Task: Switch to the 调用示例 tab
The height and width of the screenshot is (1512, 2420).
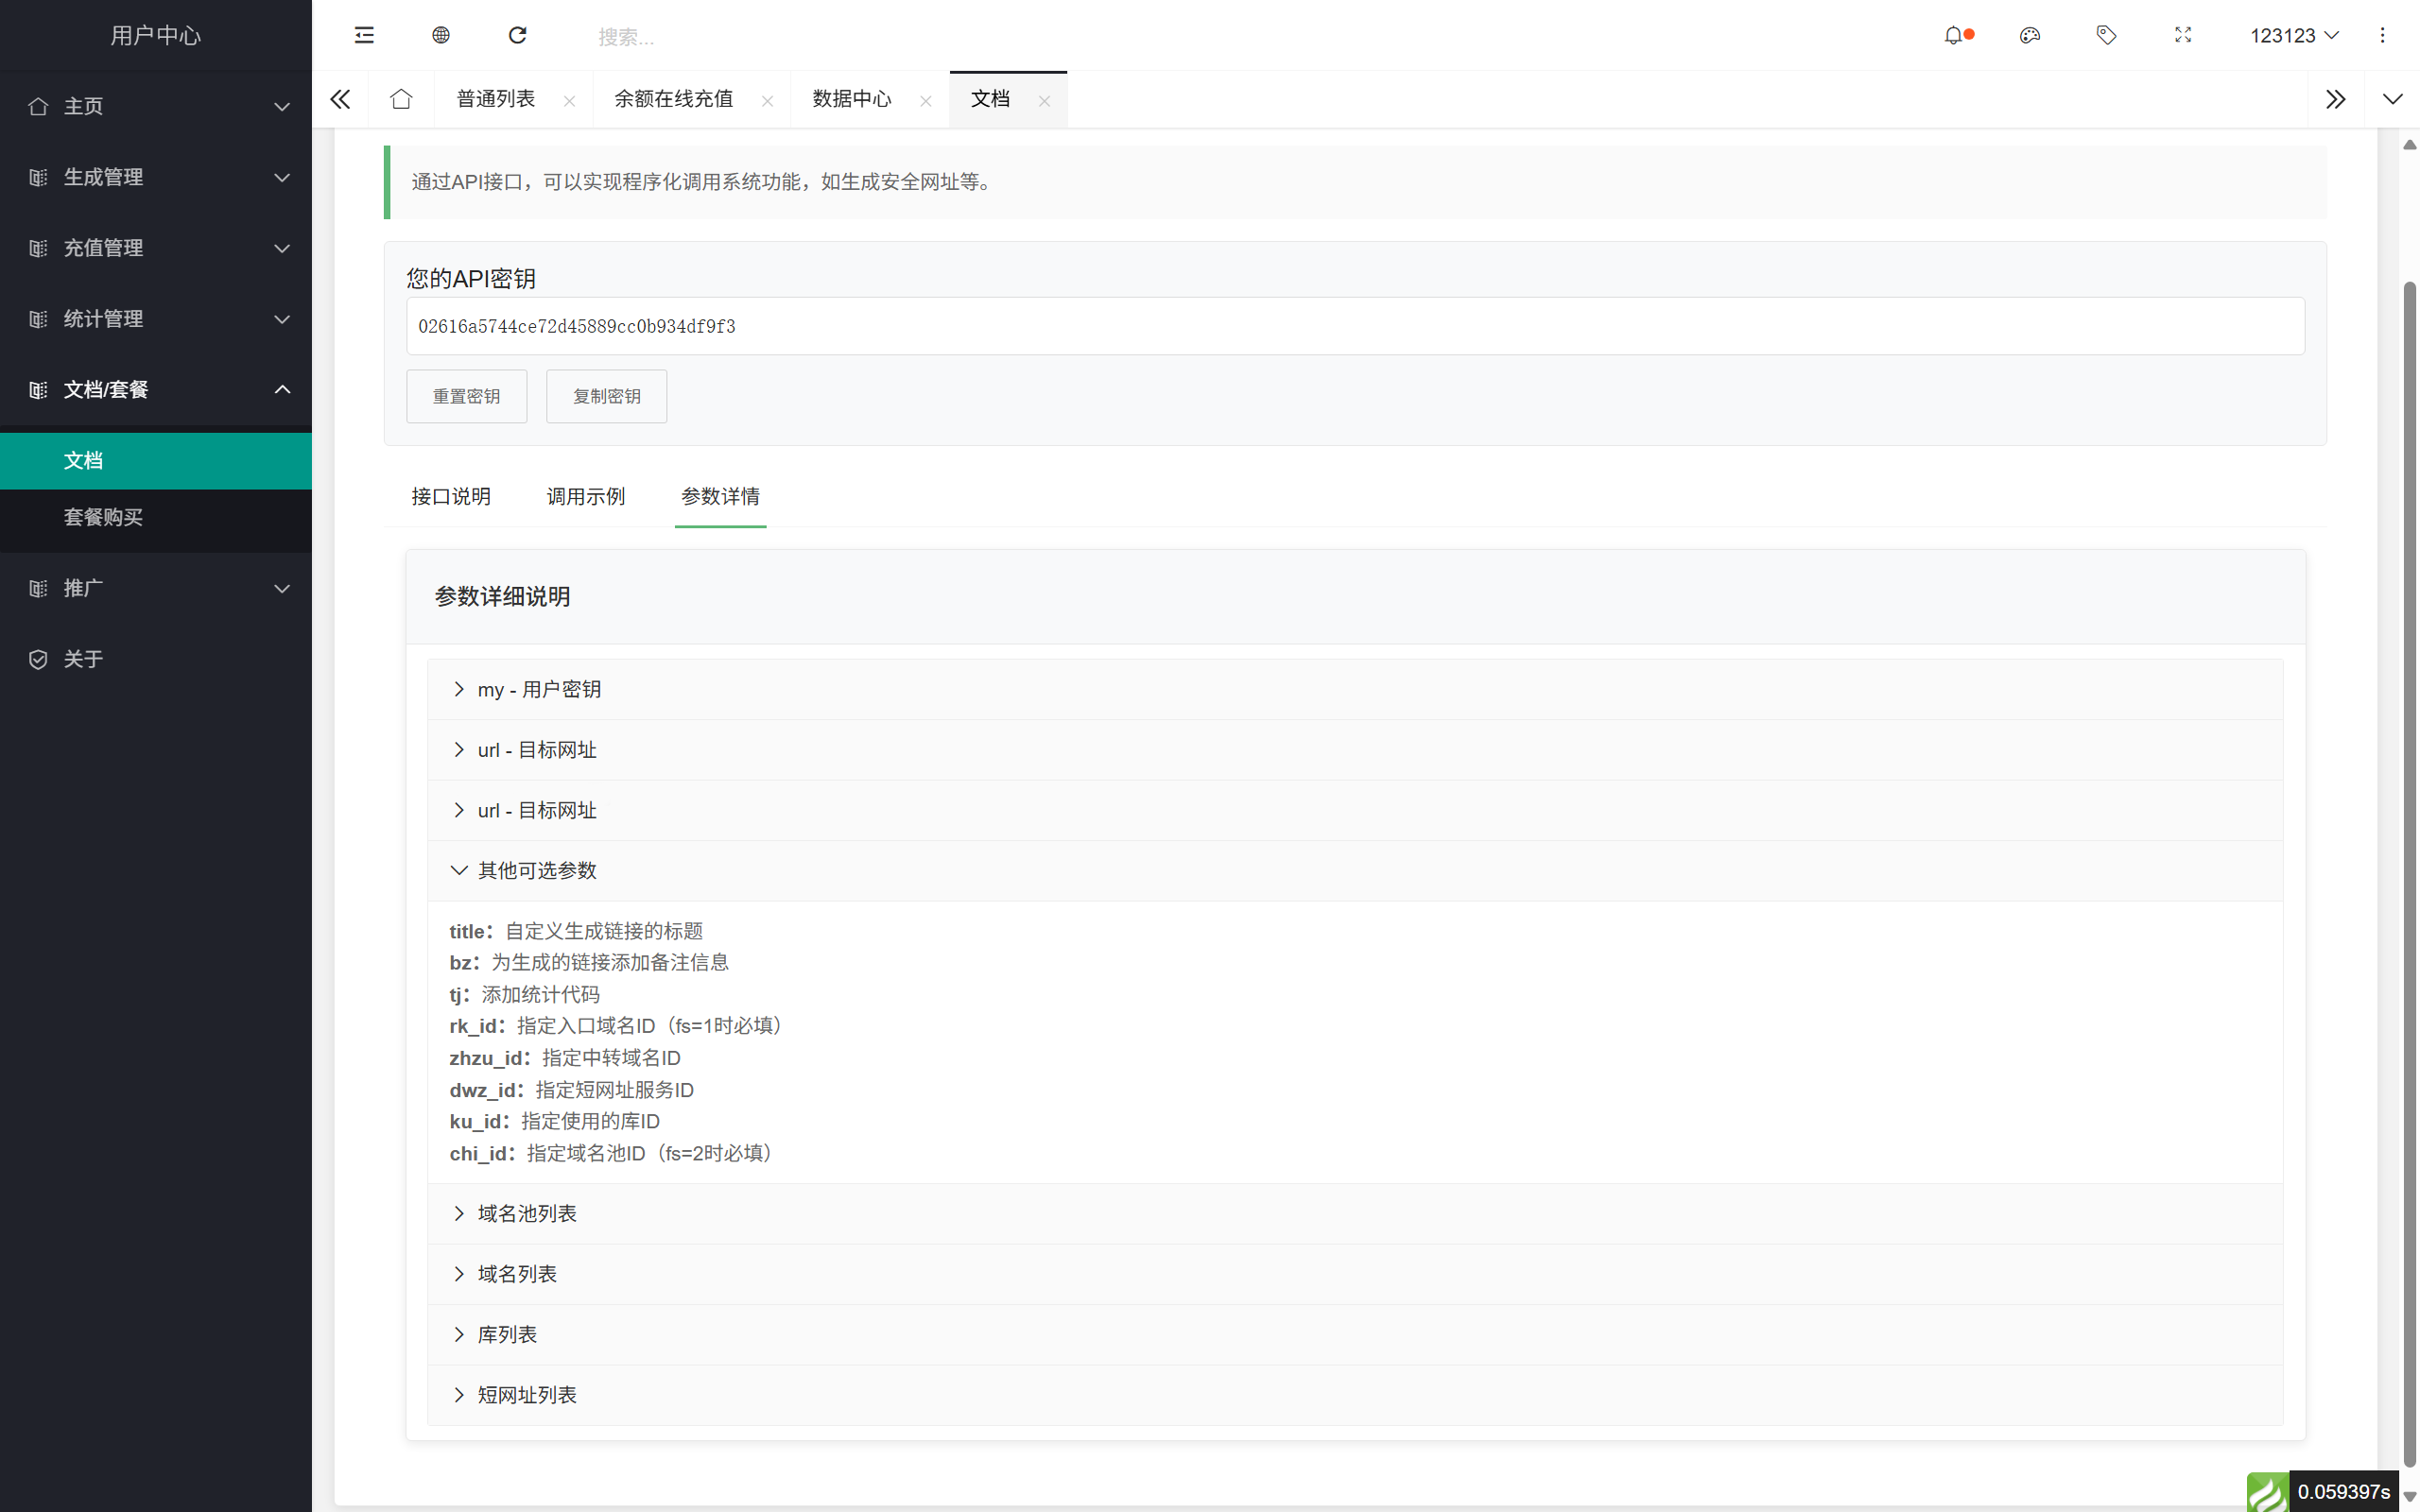Action: click(585, 496)
